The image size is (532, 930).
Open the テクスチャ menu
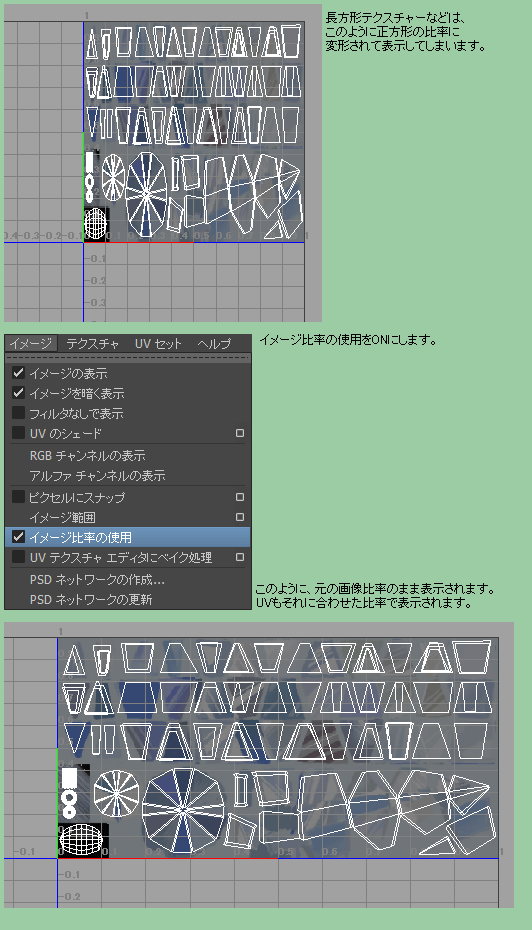coord(93,343)
